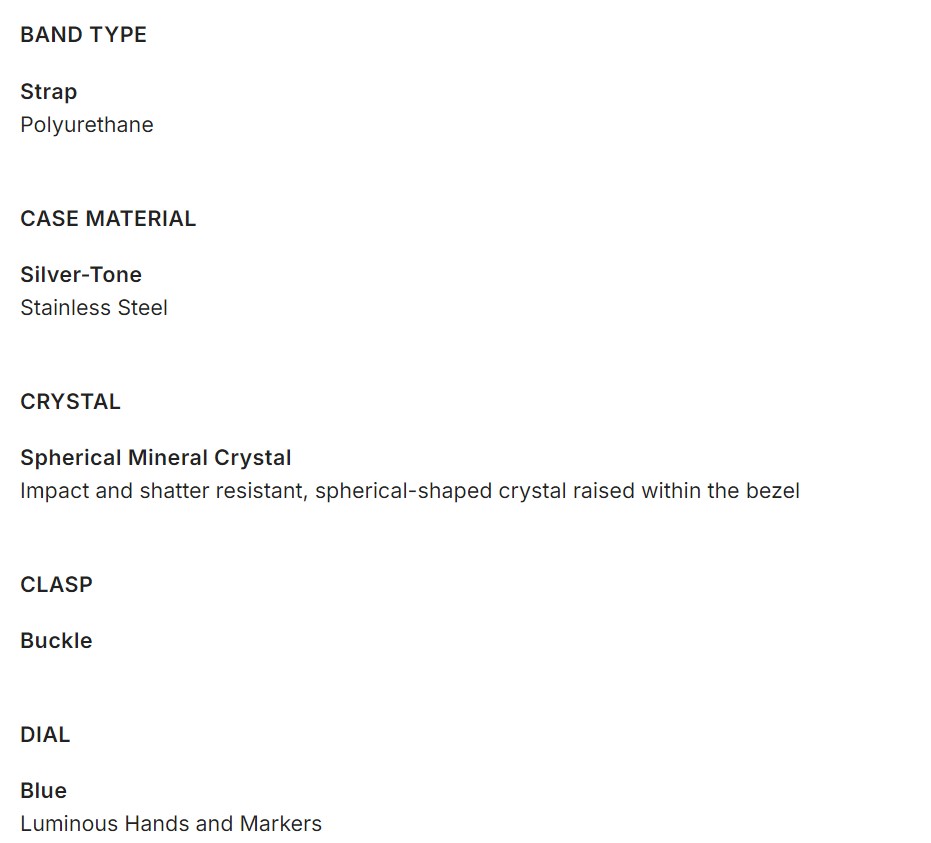
Task: Select the Strap band type label
Action: pyautogui.click(x=48, y=92)
